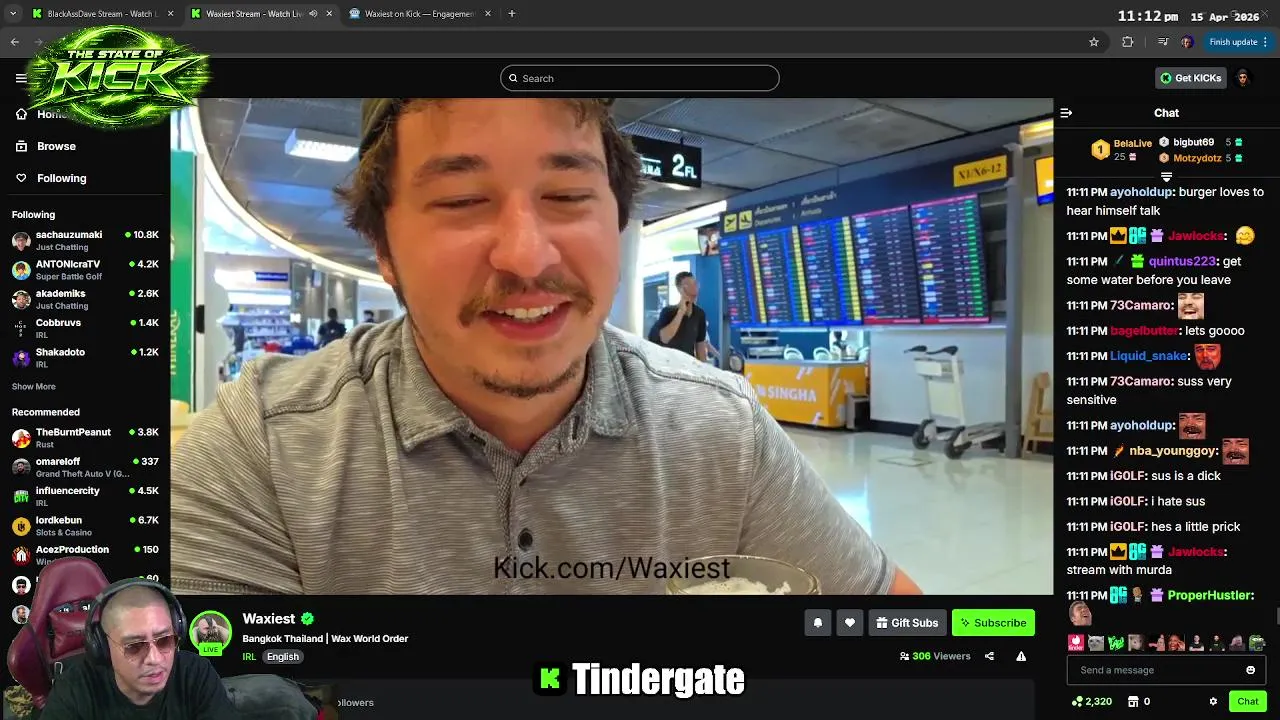This screenshot has width=1280, height=720.
Task: Expand the chat leaderboard handle
Action: (x=1166, y=177)
